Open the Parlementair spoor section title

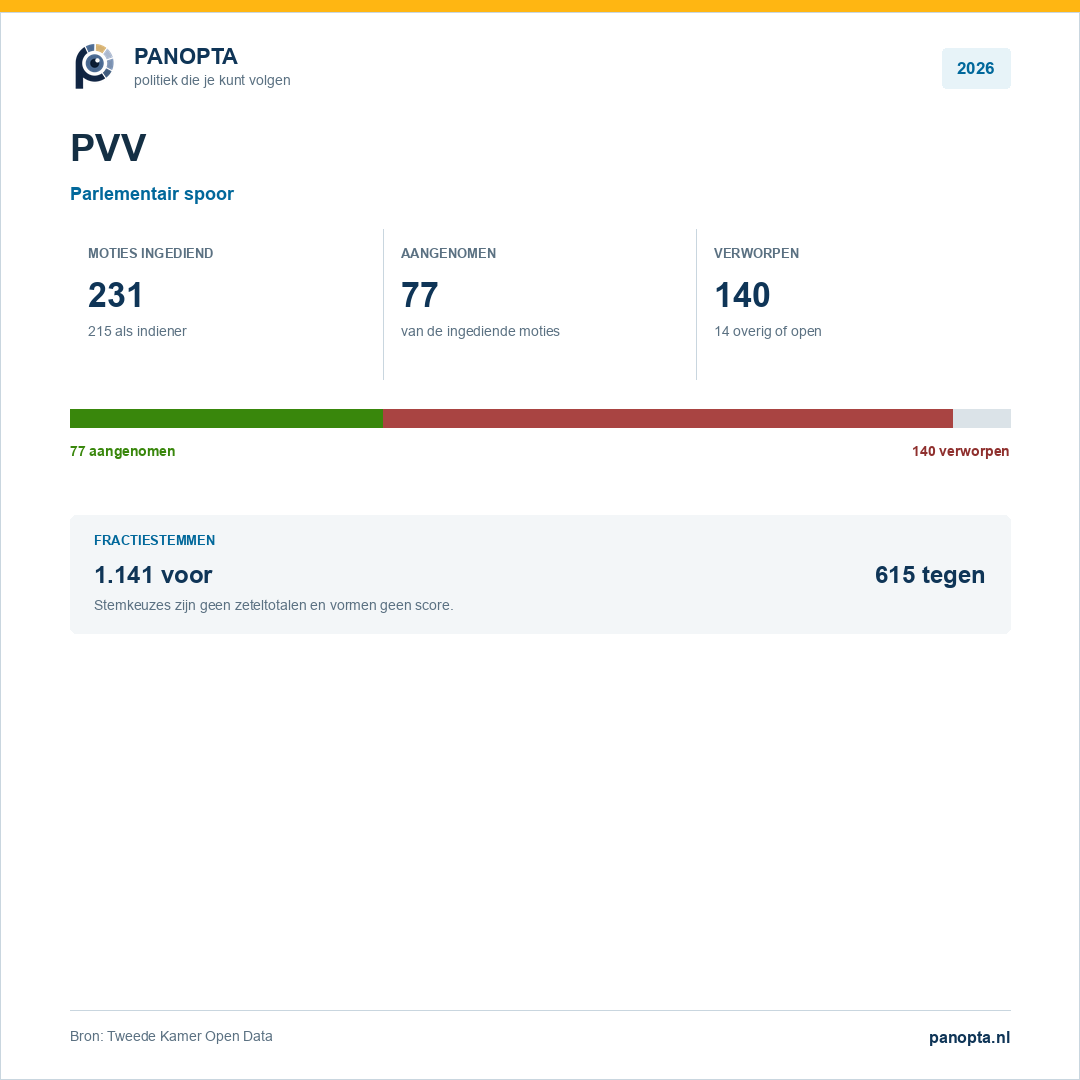[x=152, y=194]
